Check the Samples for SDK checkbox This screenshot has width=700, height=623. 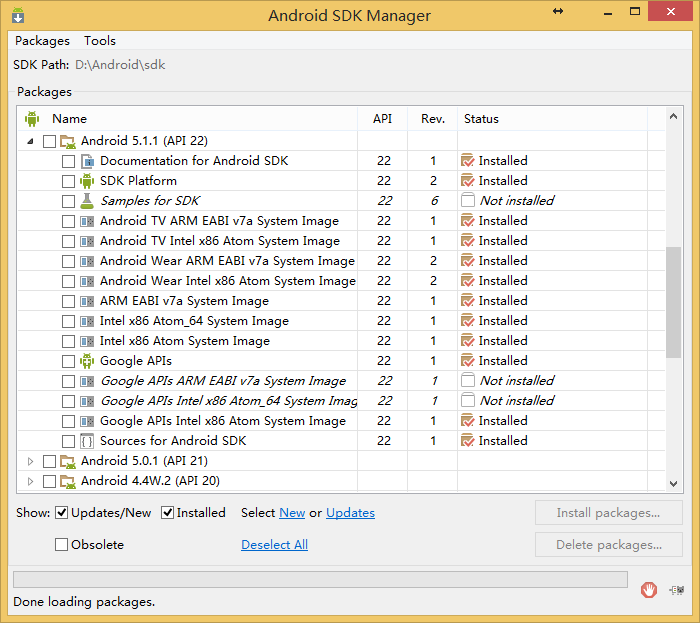coord(68,201)
